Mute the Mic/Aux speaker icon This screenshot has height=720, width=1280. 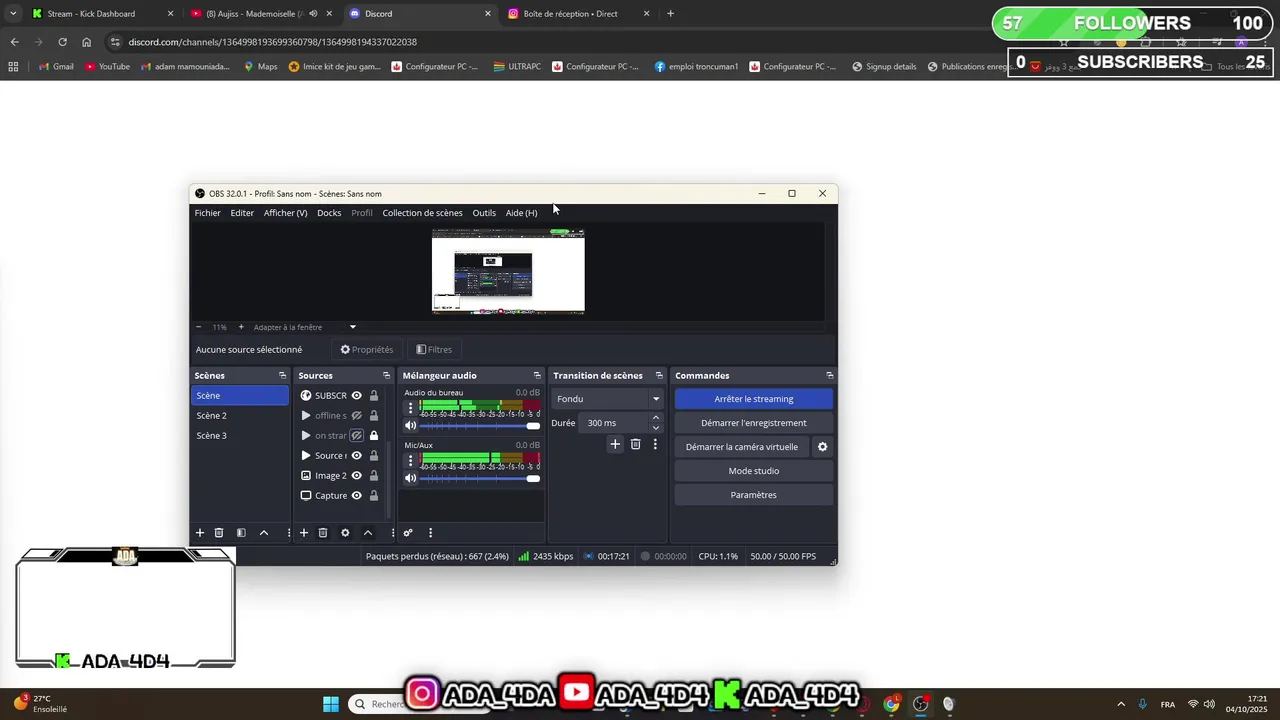(410, 479)
